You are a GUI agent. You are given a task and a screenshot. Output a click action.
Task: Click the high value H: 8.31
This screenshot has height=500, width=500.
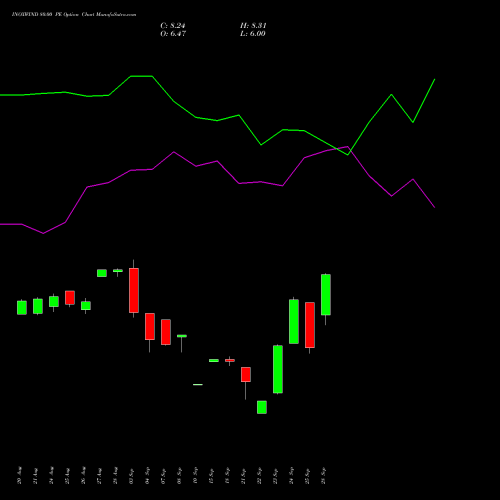point(253,25)
